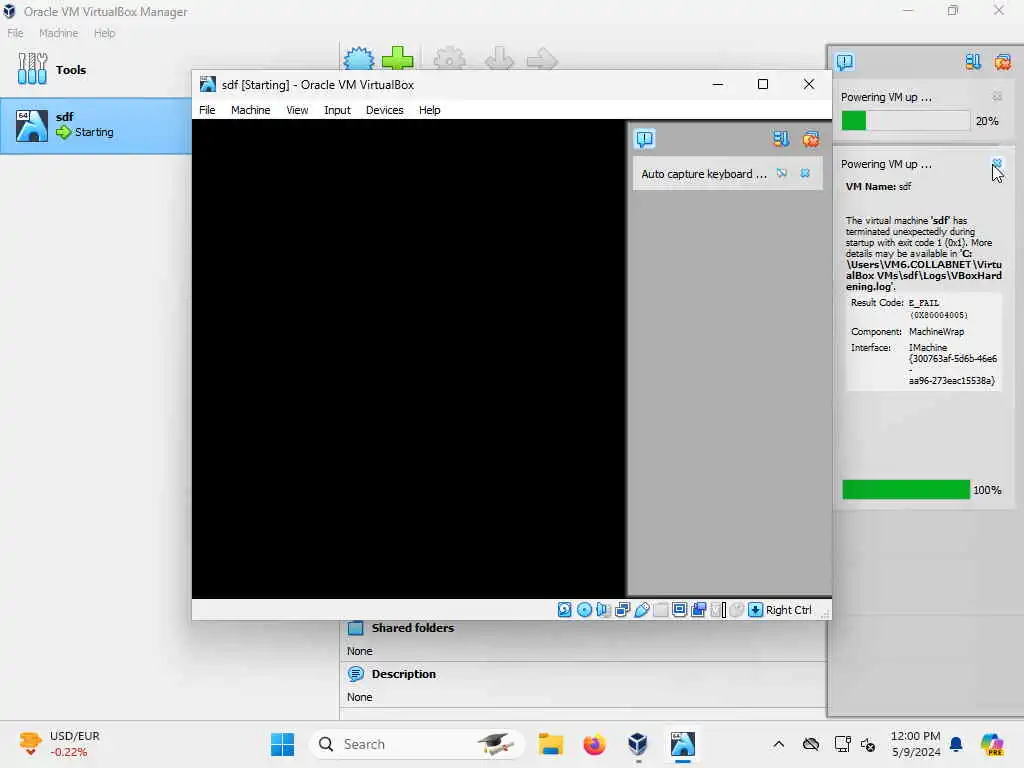Click the display indicator in VM status bar

tap(679, 610)
